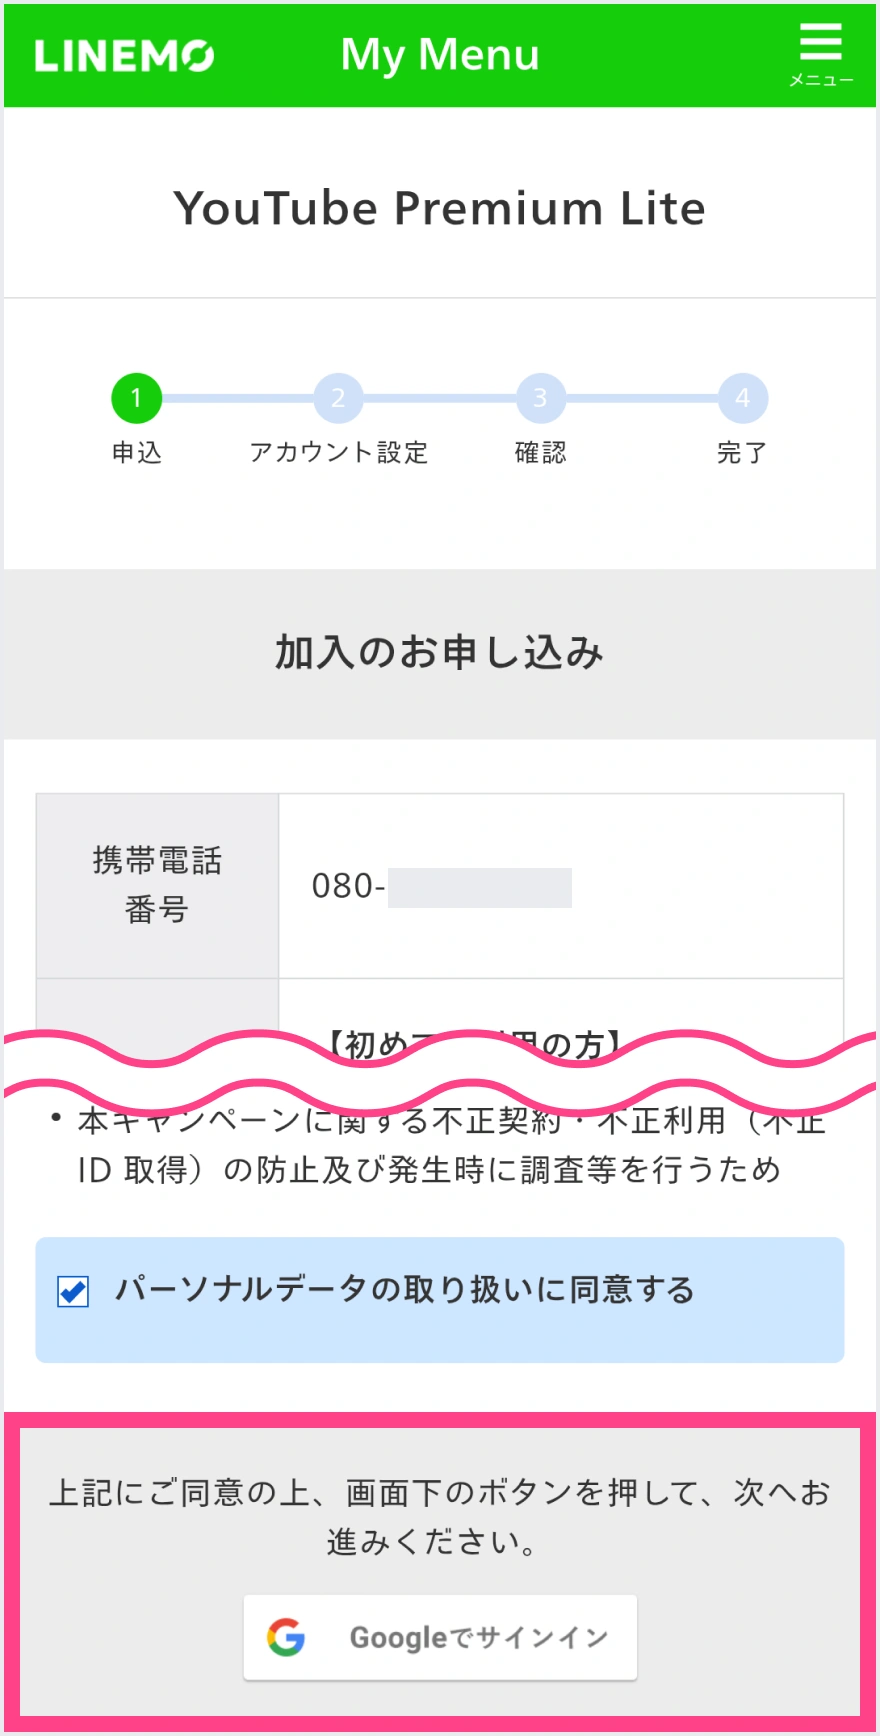Click the 加入のお申し込み section header
The width and height of the screenshot is (880, 1736).
440,653
